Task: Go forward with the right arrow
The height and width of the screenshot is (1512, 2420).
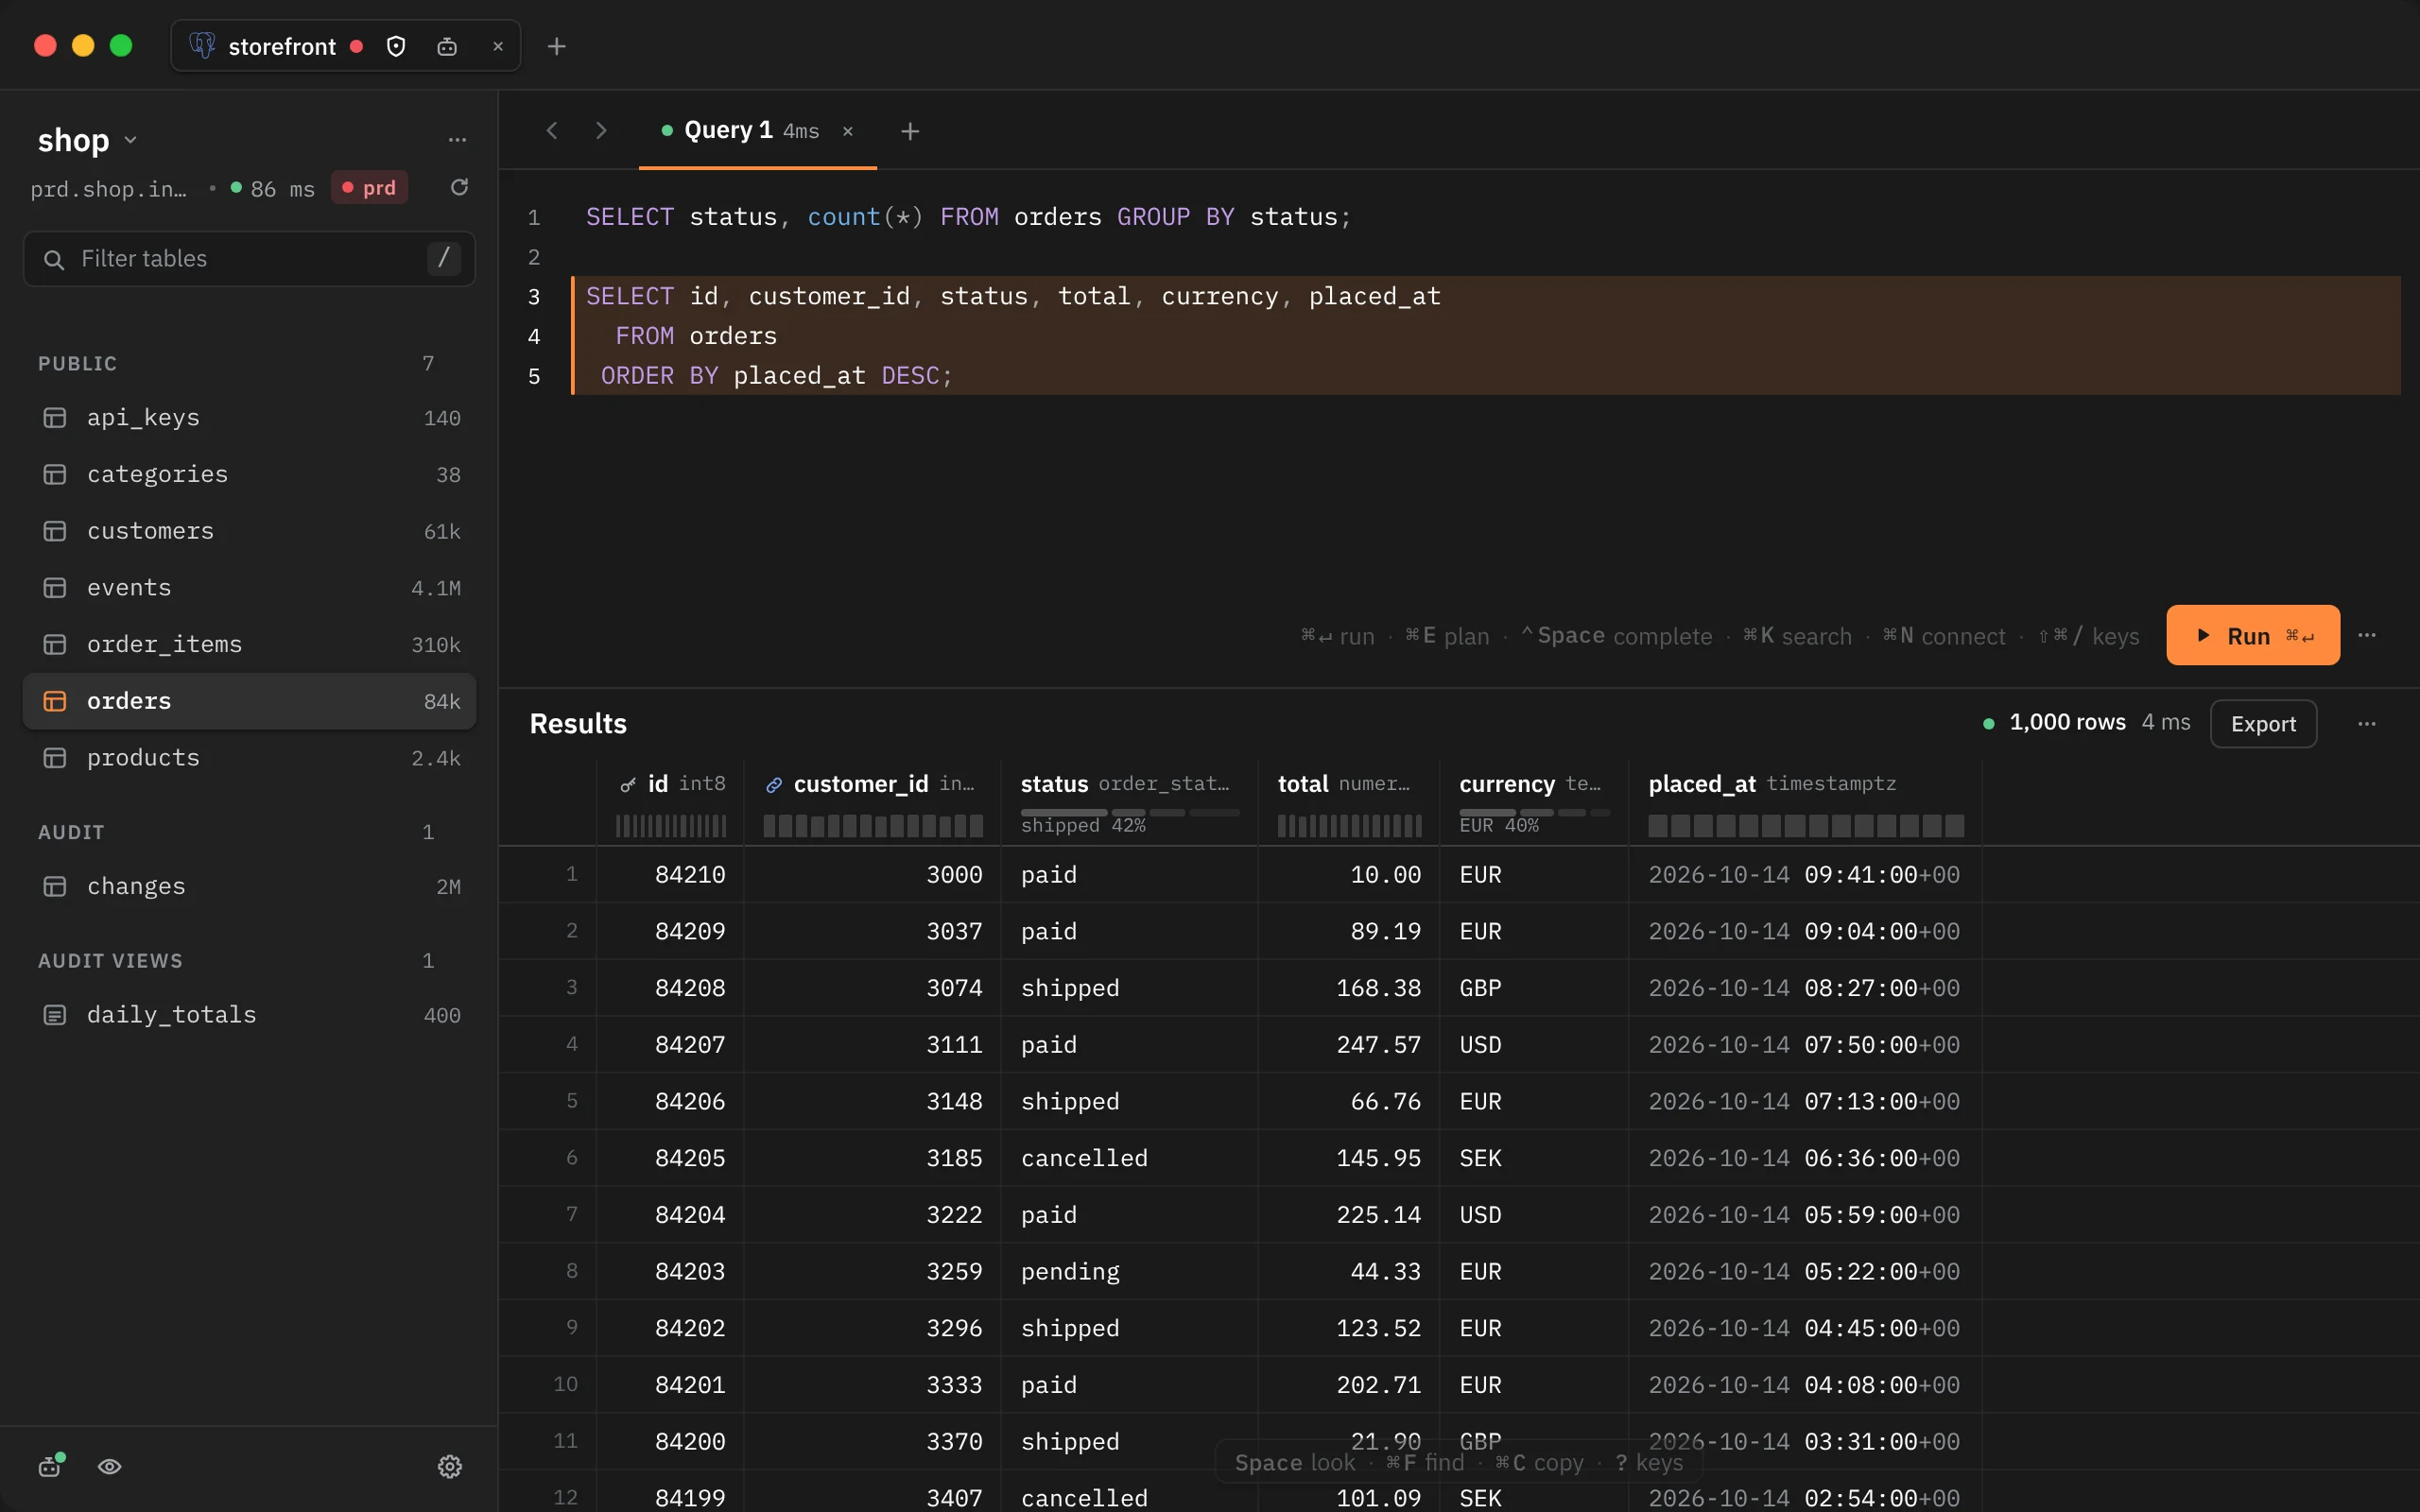Action: tap(601, 131)
